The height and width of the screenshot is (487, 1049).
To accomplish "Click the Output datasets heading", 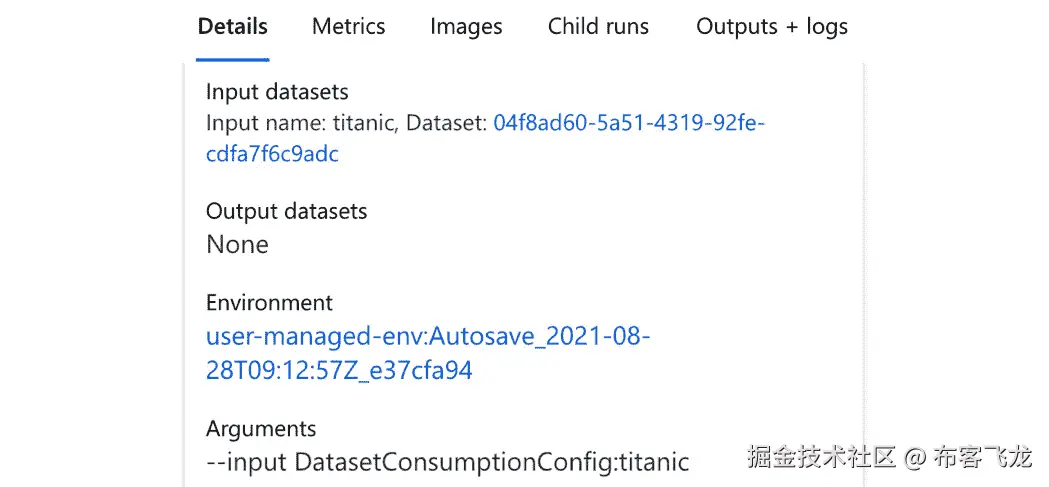I will click(286, 211).
